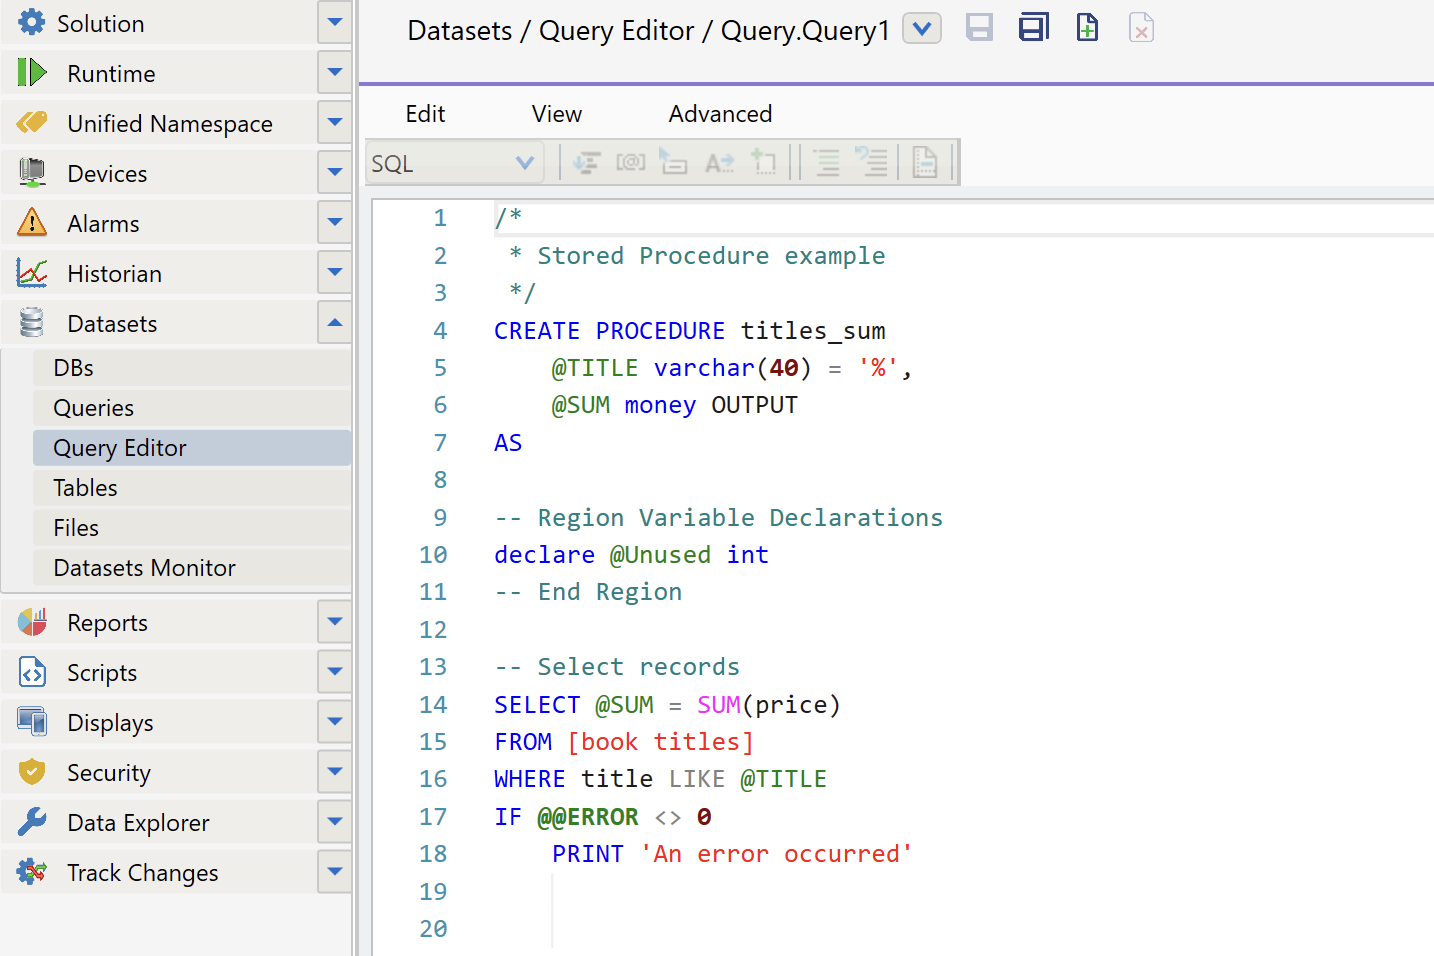
Task: Open the Advanced menu
Action: click(720, 114)
